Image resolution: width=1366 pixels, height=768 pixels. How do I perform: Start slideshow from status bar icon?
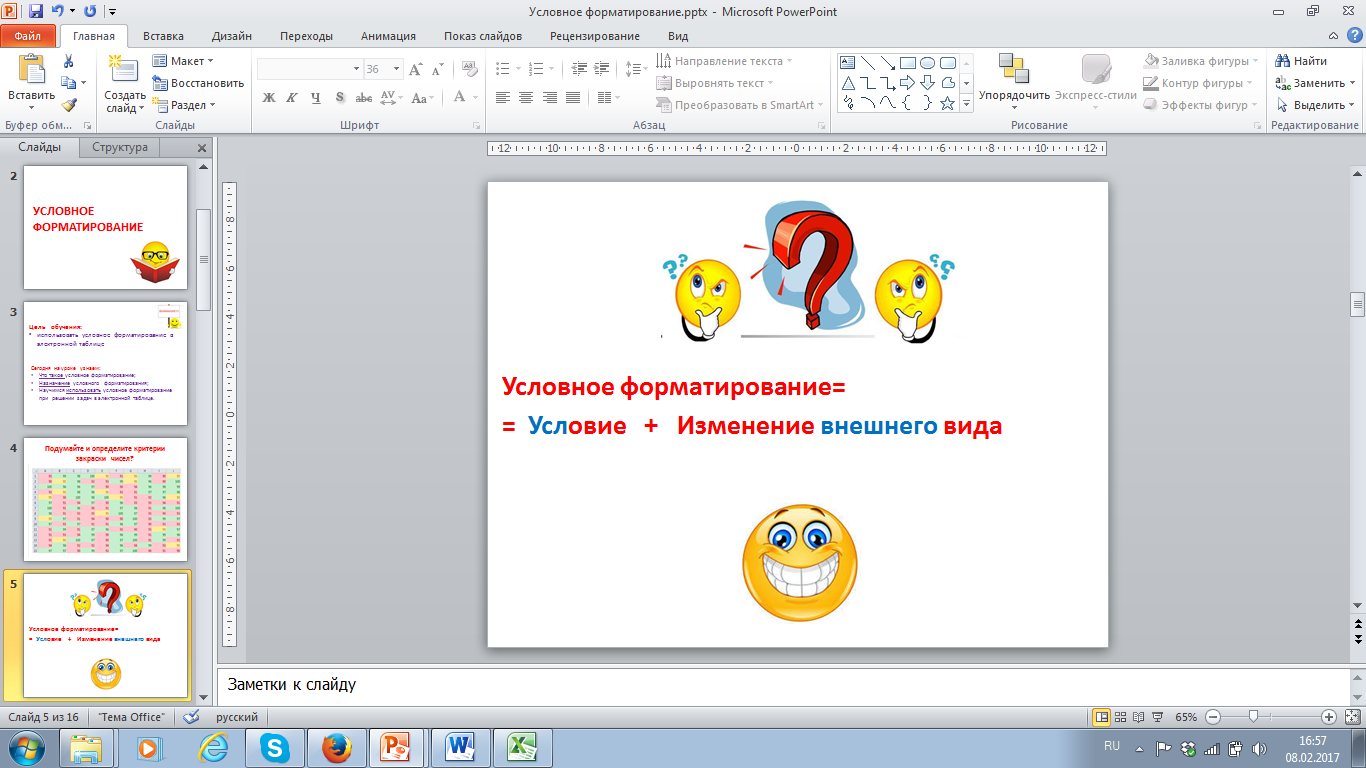pyautogui.click(x=1158, y=717)
